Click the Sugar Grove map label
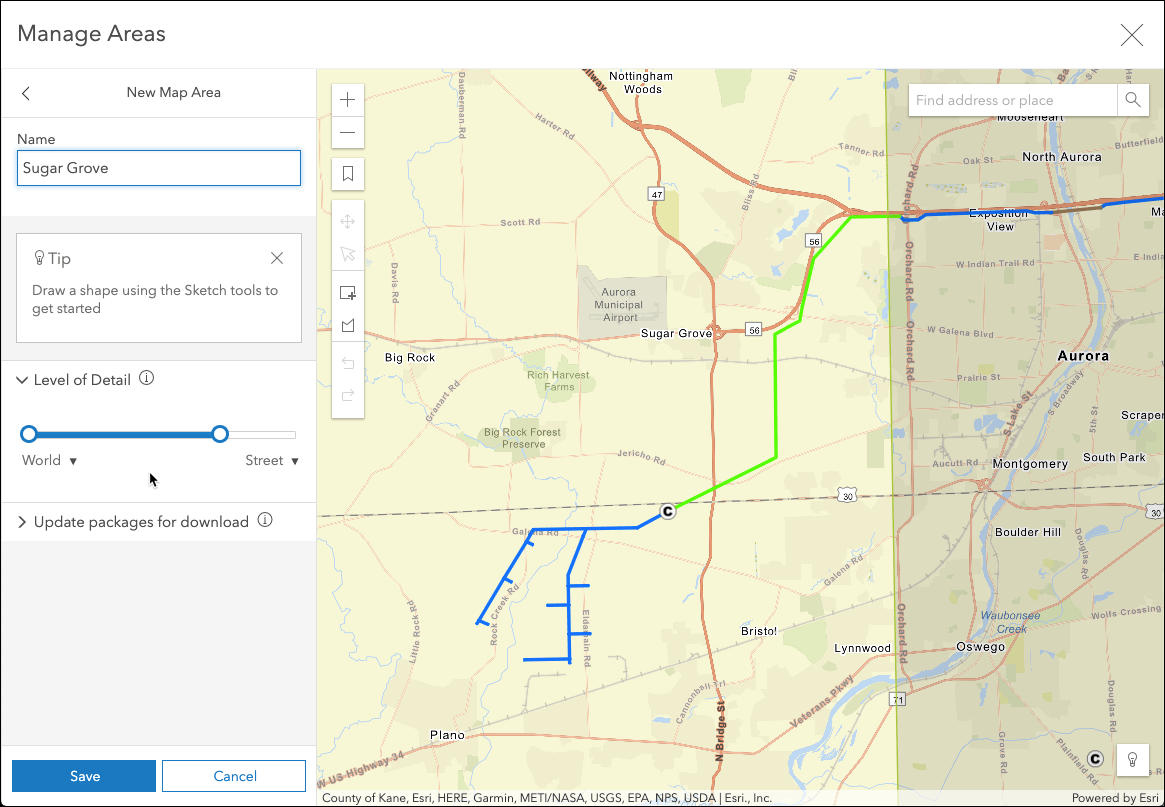Screen dimensions: 1165x807 coord(676,334)
